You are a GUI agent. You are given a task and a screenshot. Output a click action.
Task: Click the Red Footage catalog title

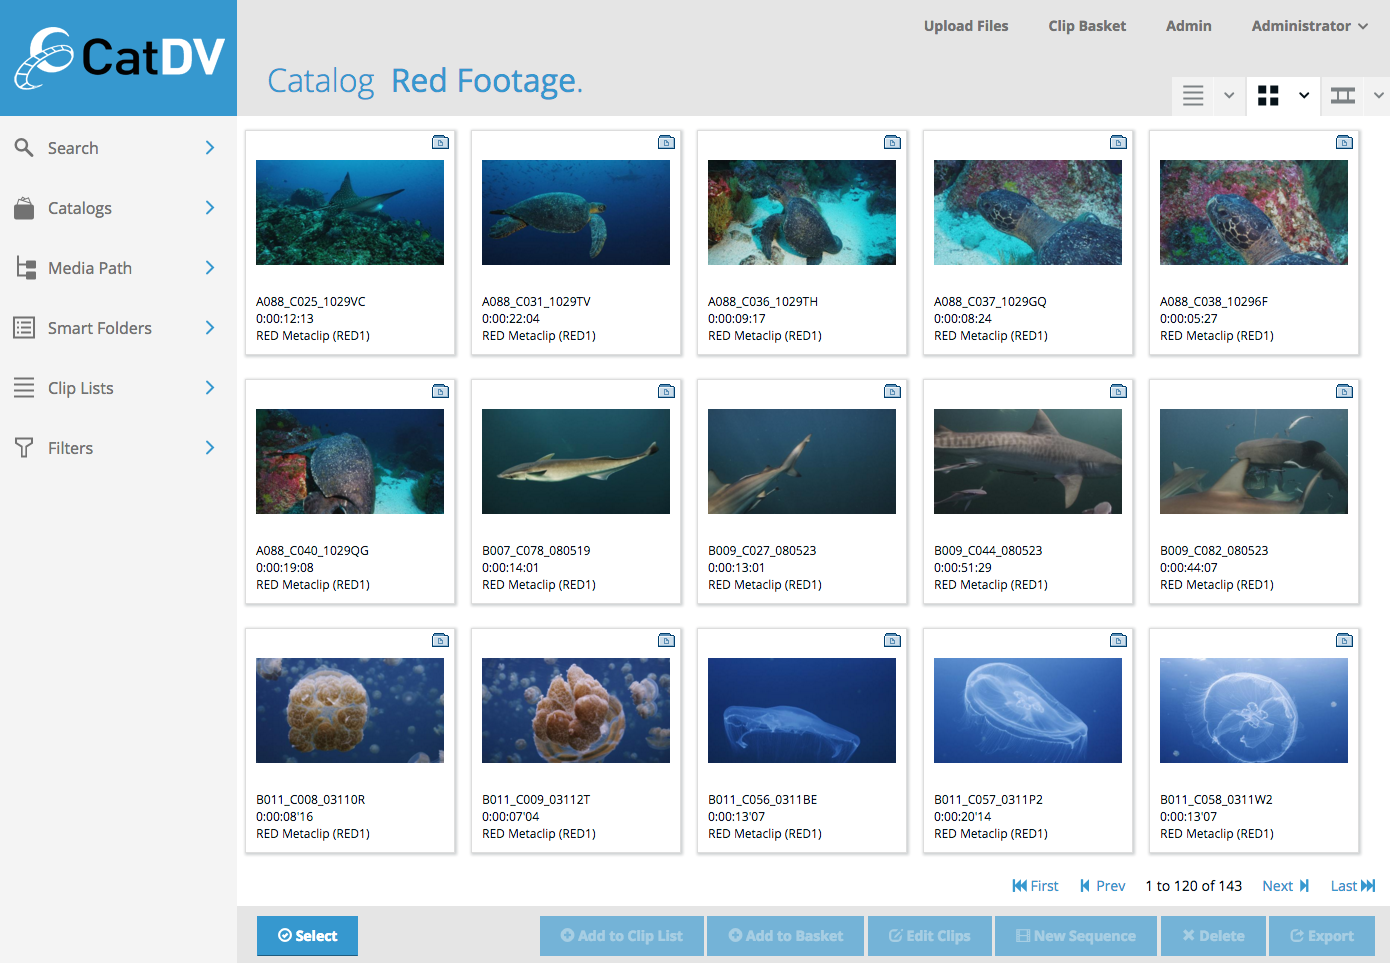[x=487, y=80]
